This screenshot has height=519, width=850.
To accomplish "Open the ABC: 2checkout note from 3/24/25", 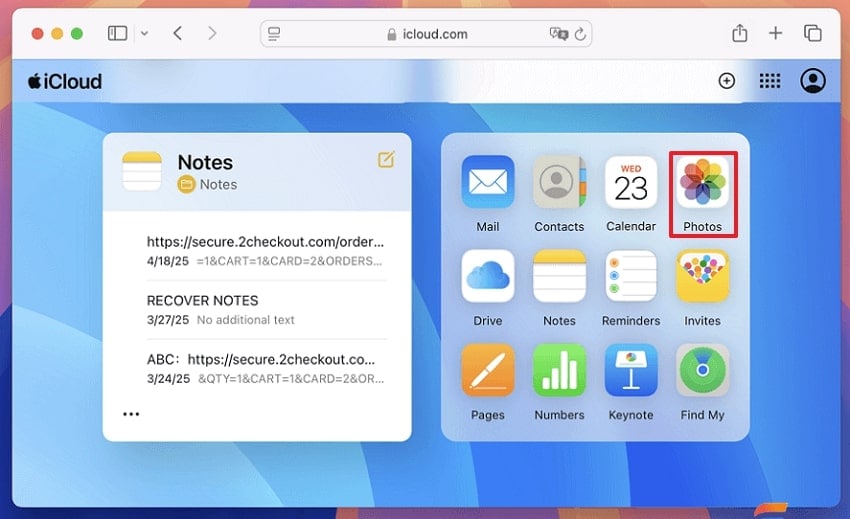I will click(266, 368).
